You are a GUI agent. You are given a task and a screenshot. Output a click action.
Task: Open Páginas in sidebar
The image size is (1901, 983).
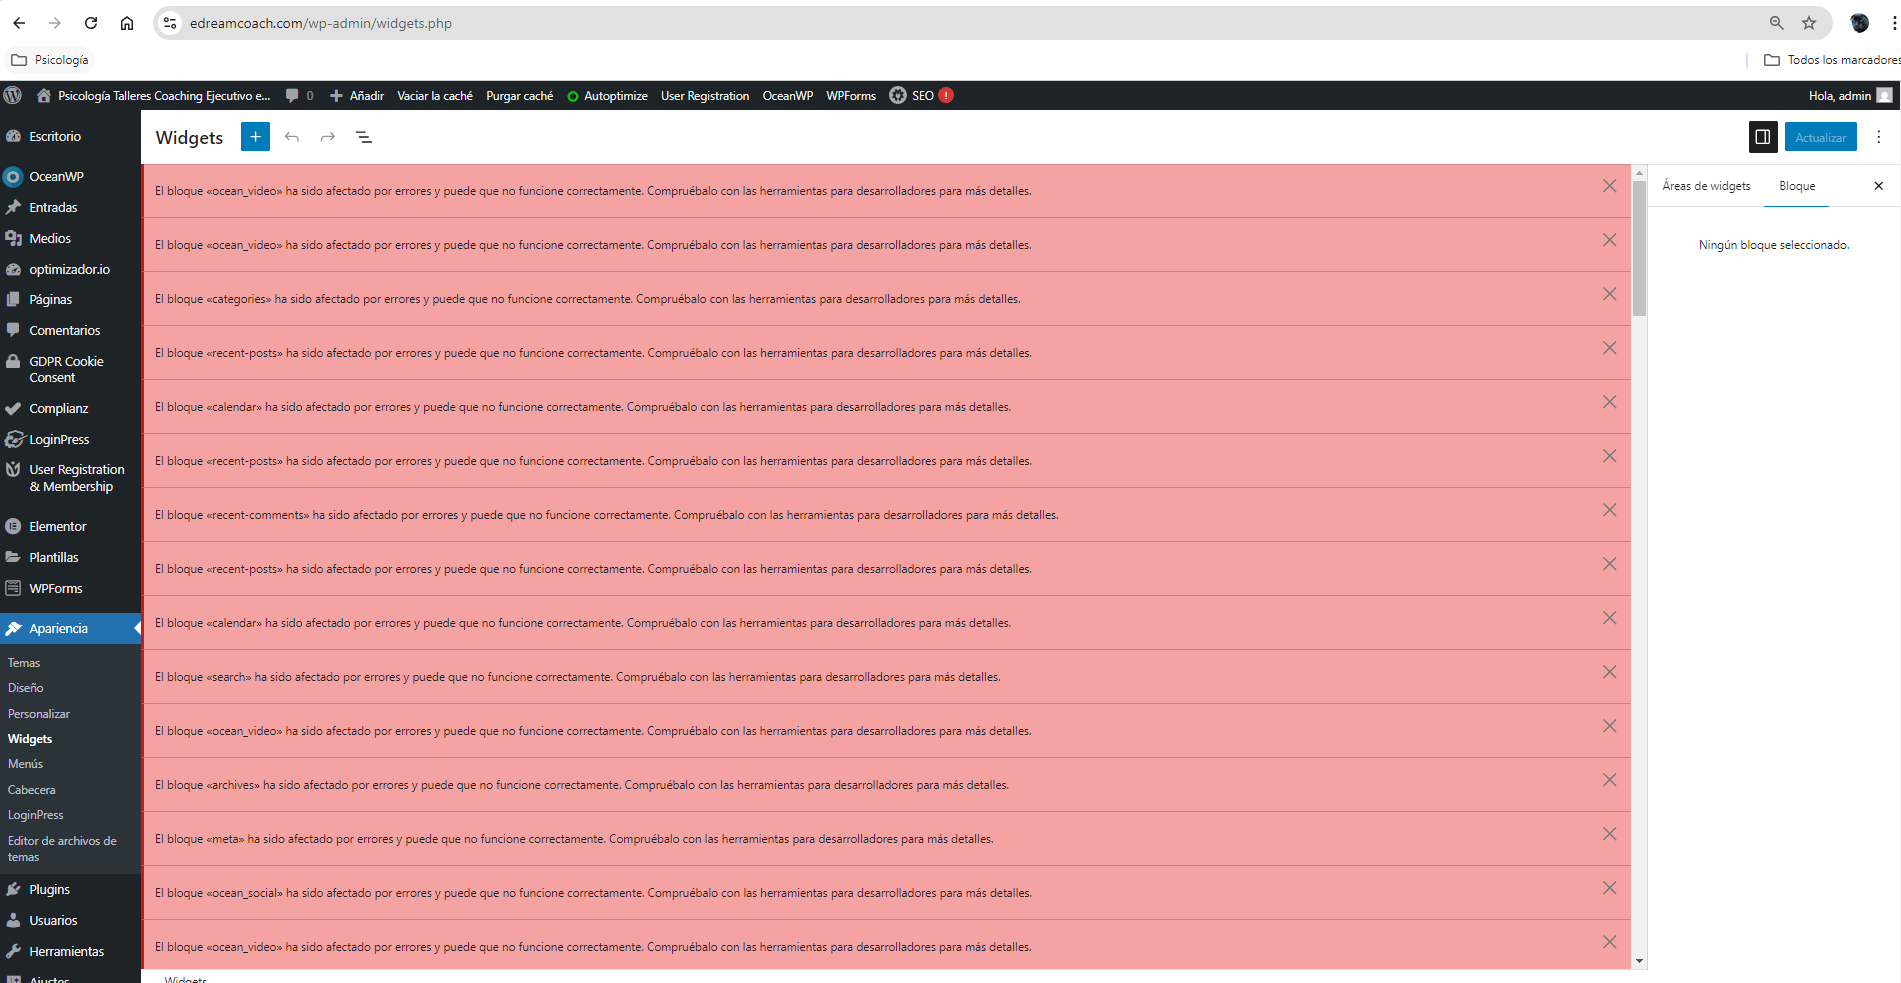[50, 300]
